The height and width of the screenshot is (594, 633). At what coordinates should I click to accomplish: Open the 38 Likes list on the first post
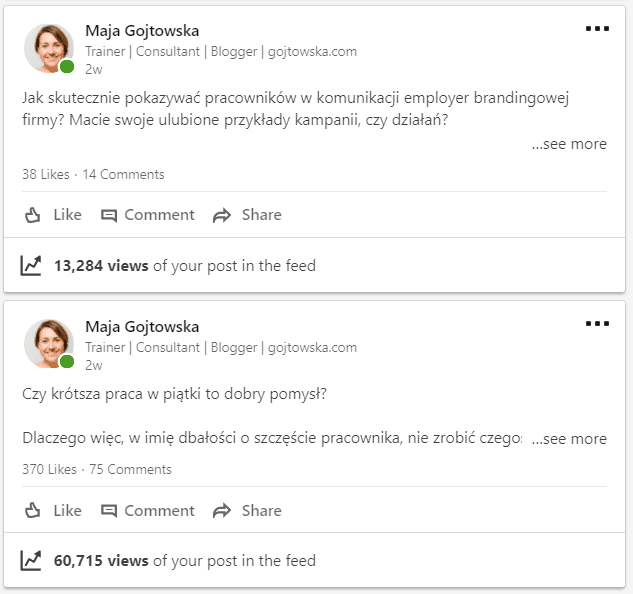[x=45, y=174]
